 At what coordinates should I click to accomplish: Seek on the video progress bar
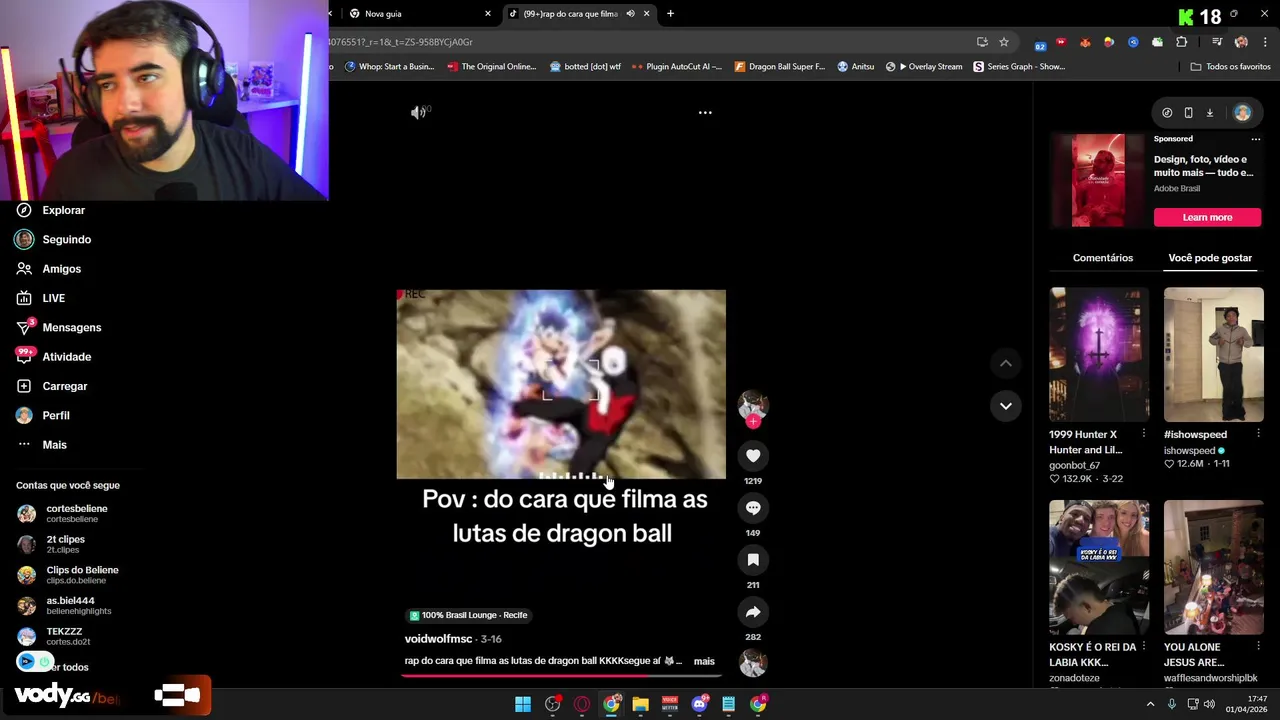tap(561, 675)
